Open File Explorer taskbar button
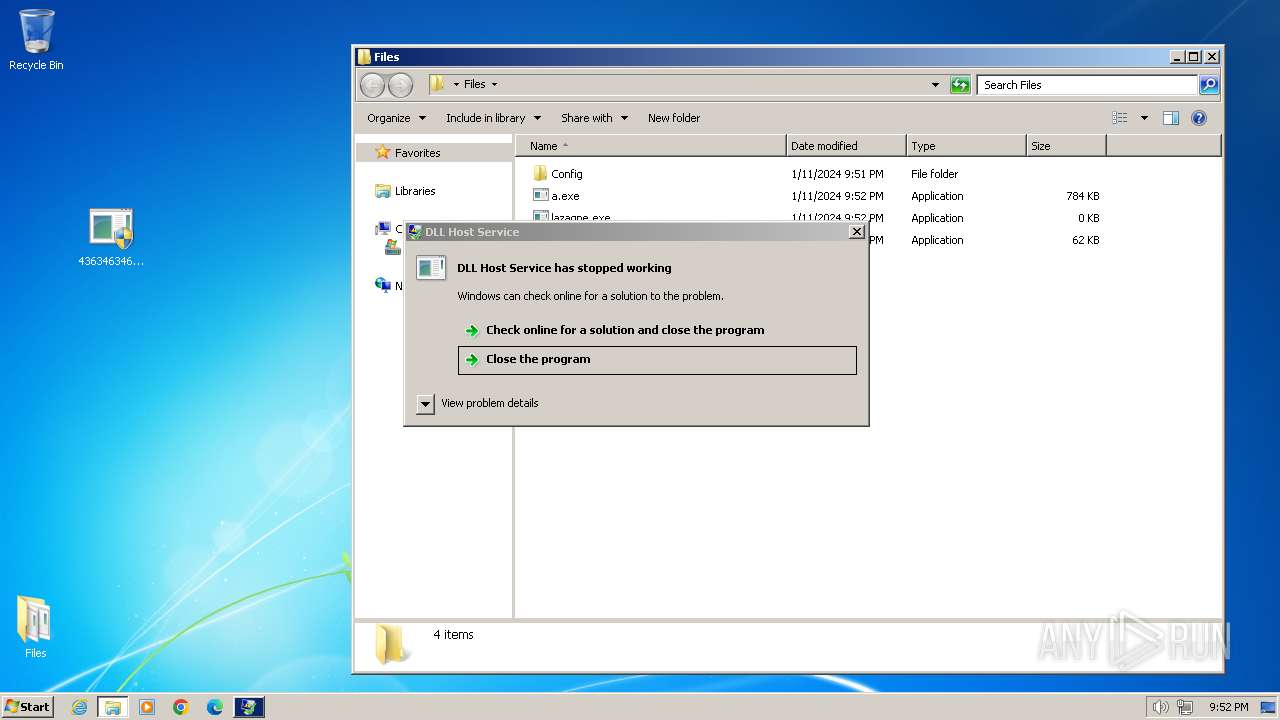This screenshot has width=1280, height=720. click(113, 707)
